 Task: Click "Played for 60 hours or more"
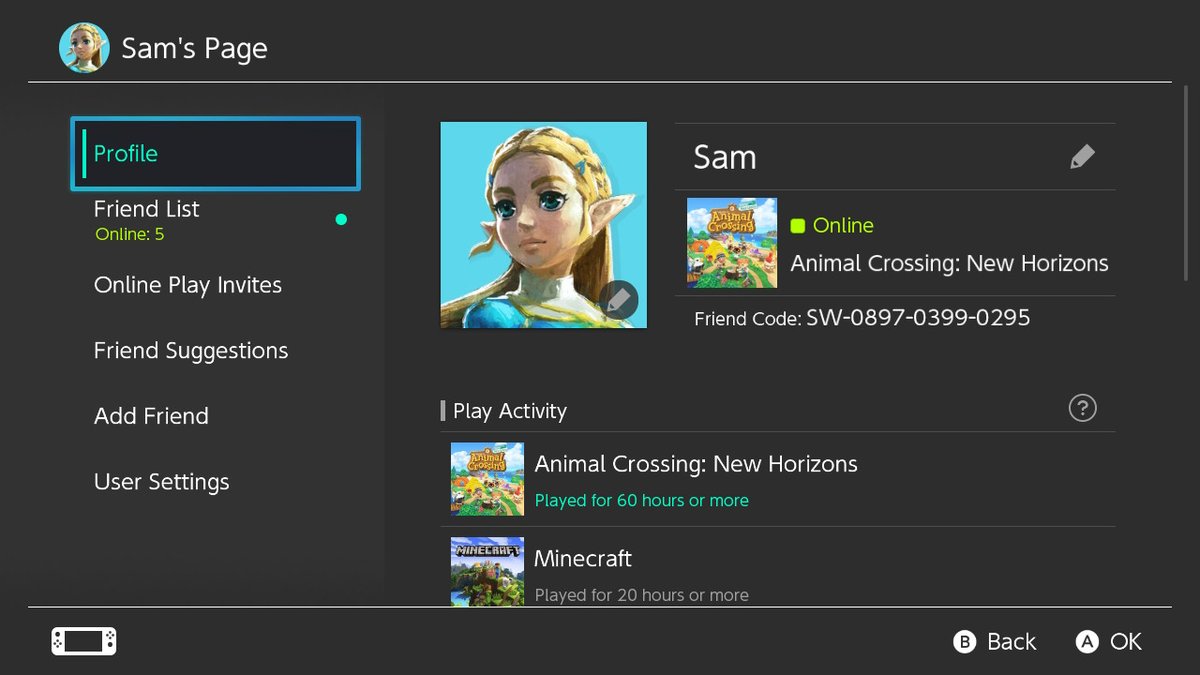point(642,500)
